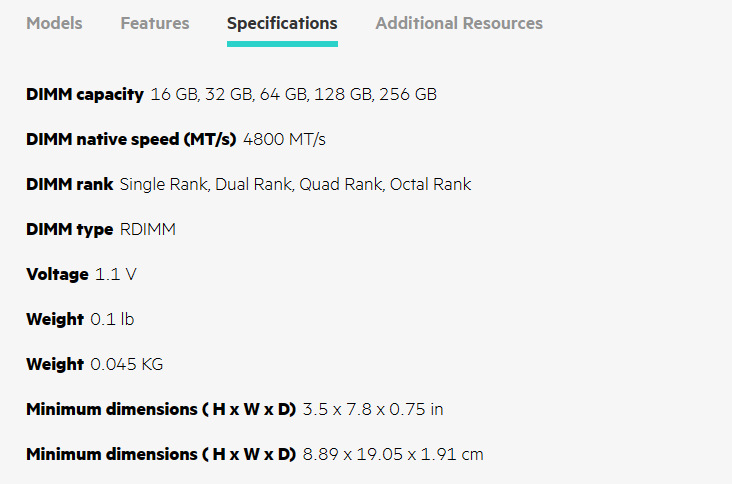This screenshot has height=484, width=732.
Task: Click the Voltage label
Action: coord(57,274)
